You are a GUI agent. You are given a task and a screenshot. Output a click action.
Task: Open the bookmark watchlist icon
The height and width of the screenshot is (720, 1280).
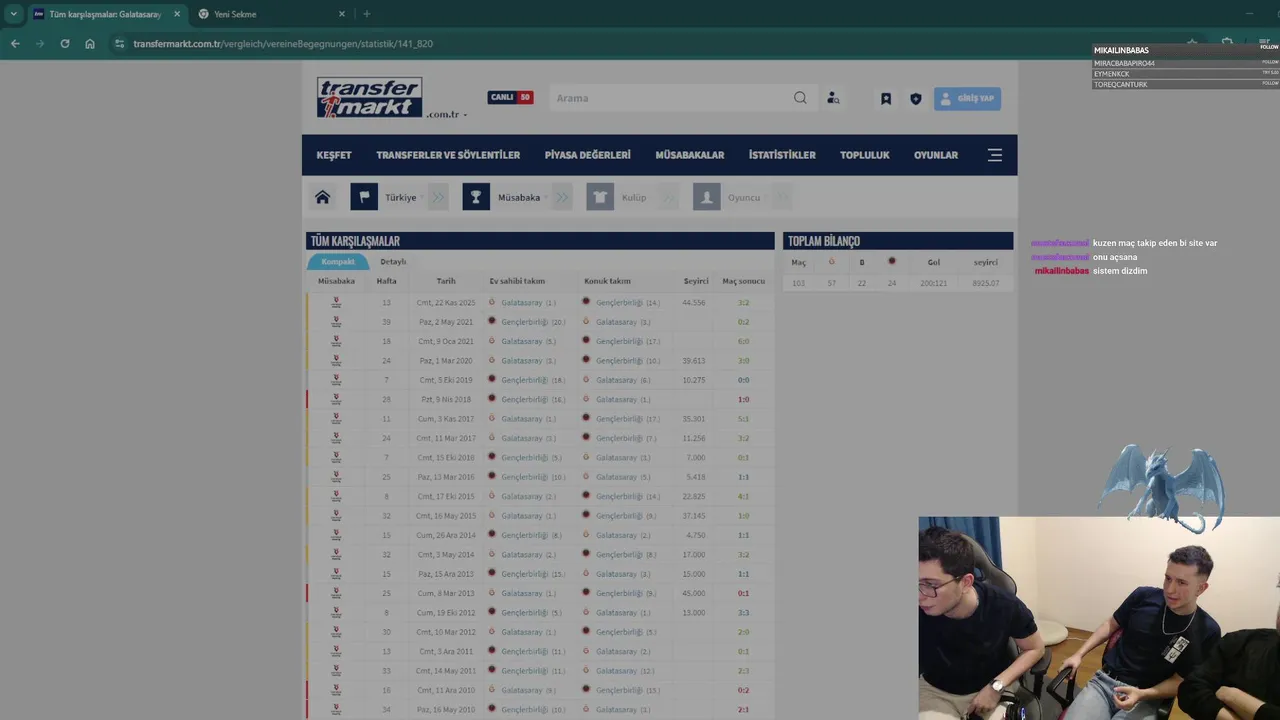886,99
